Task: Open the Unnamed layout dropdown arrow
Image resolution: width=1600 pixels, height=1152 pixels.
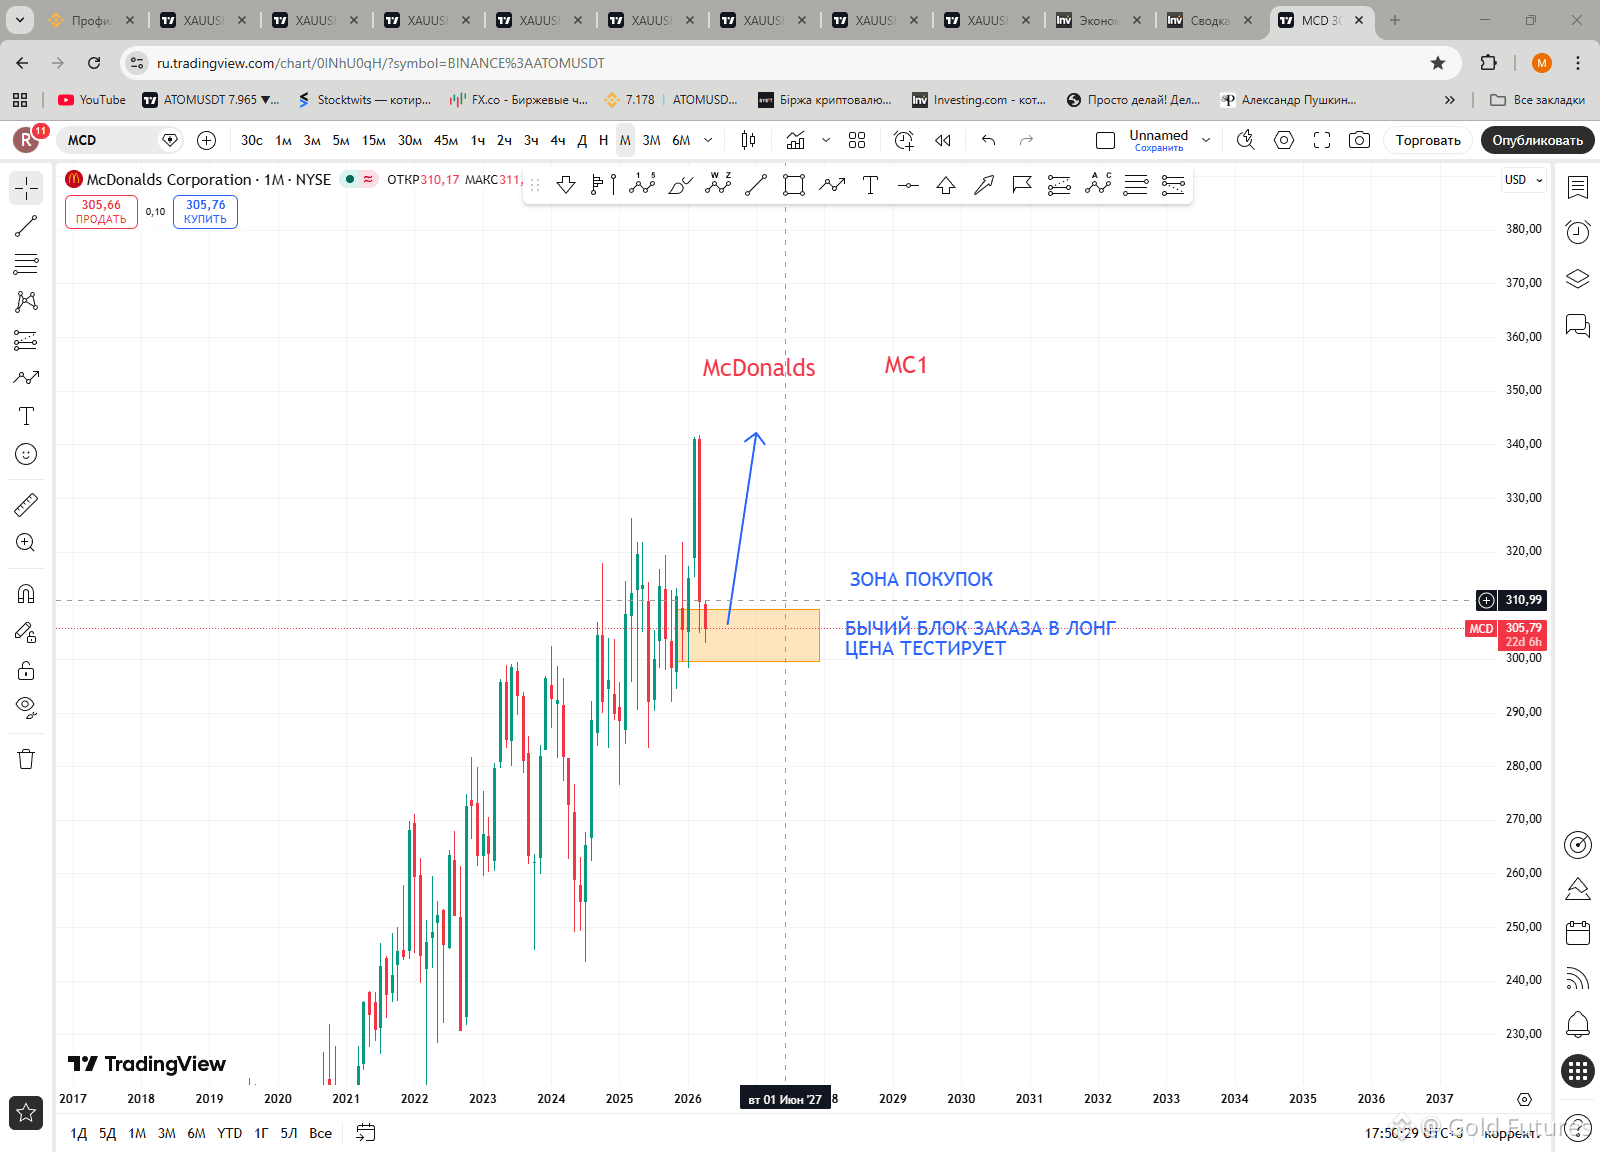Action: coord(1206,140)
